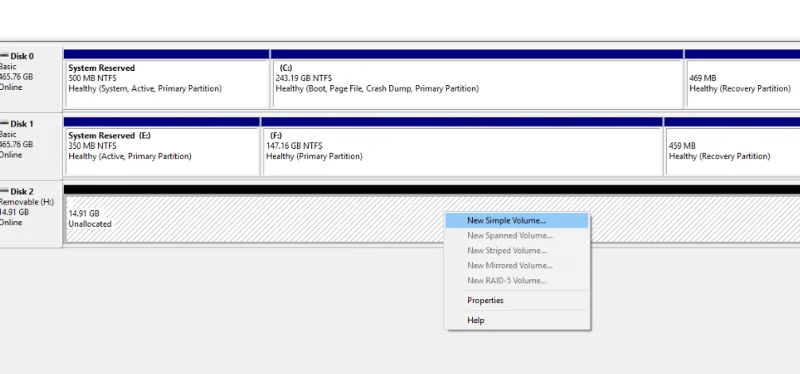The image size is (800, 374).
Task: Choose New Simple Volume from context menu
Action: [517, 221]
